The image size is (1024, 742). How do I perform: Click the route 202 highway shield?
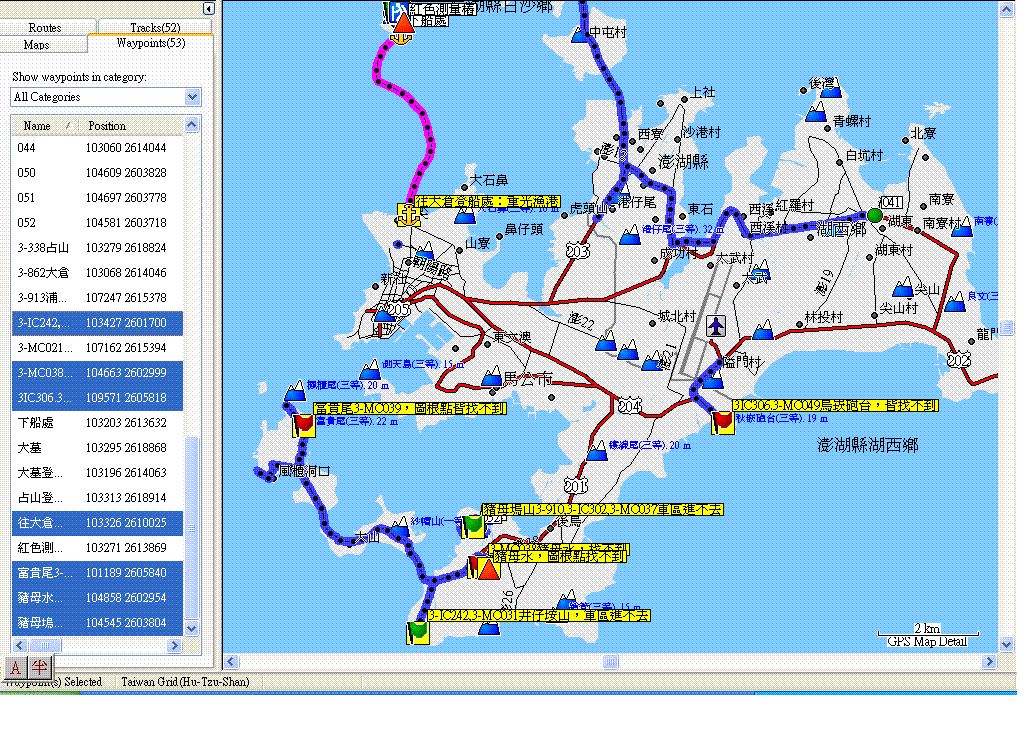959,360
